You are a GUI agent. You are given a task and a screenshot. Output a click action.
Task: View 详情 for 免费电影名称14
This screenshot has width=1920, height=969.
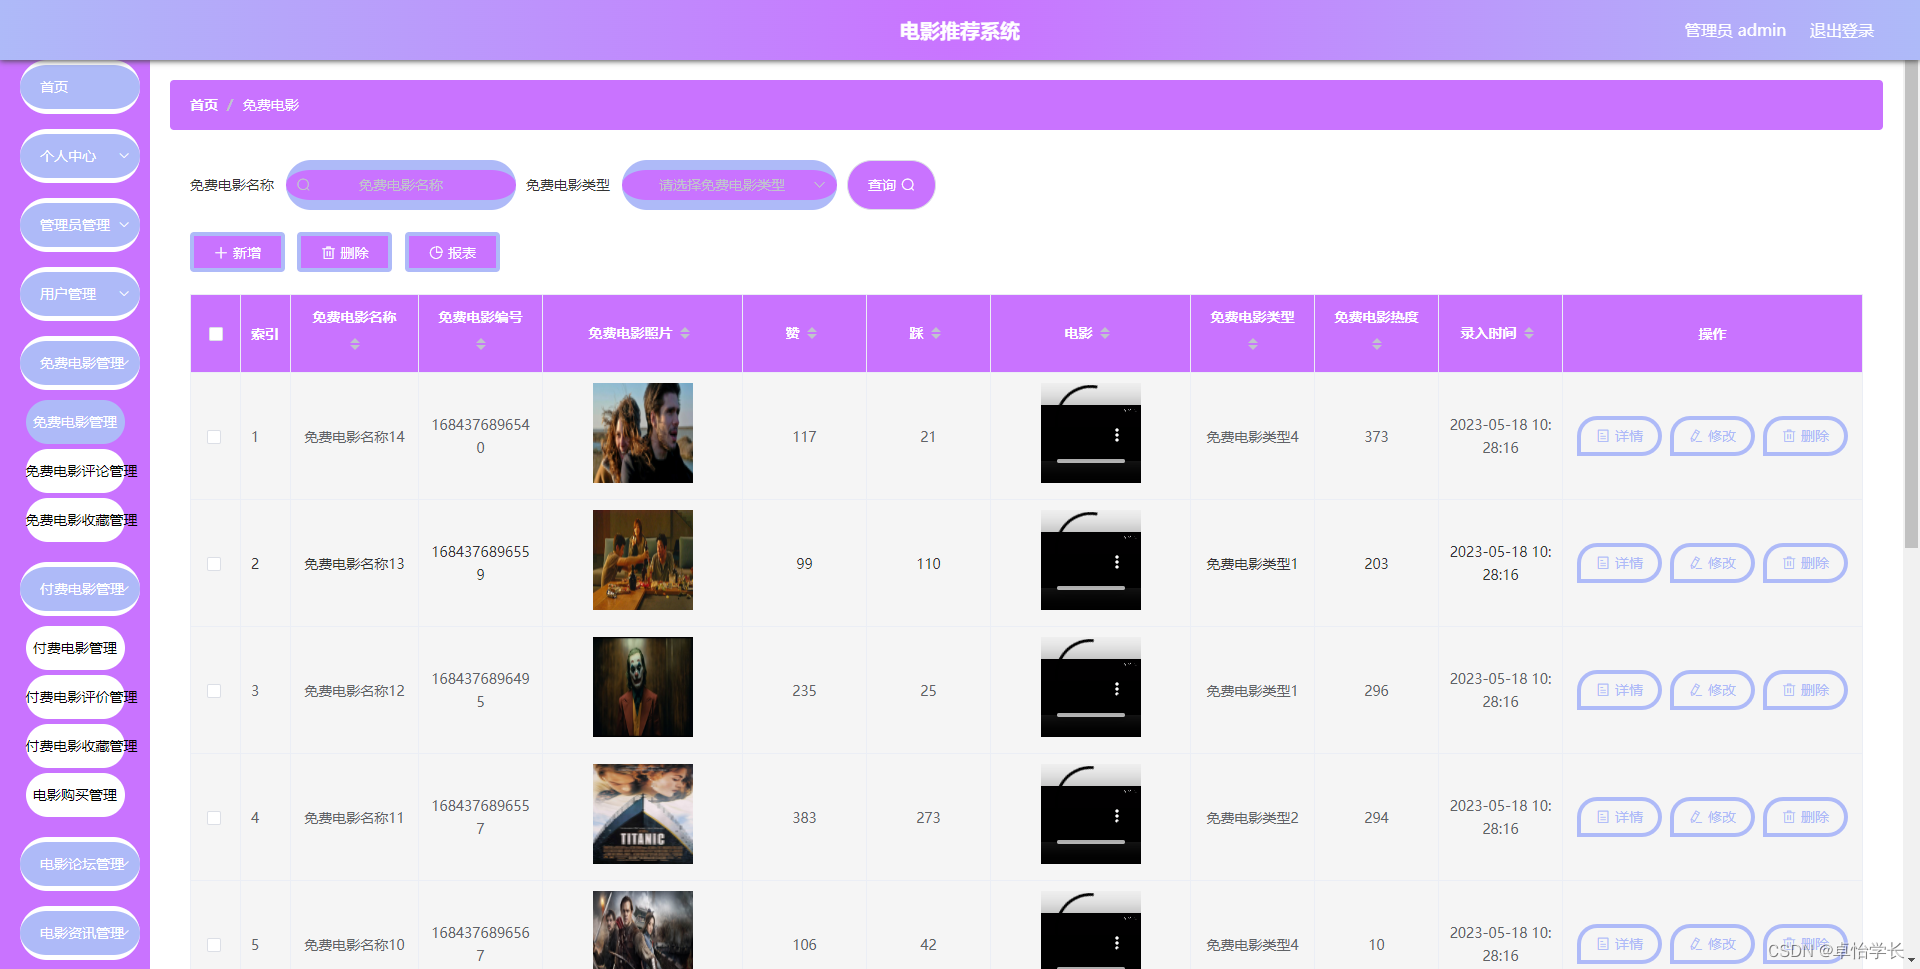[x=1619, y=436]
